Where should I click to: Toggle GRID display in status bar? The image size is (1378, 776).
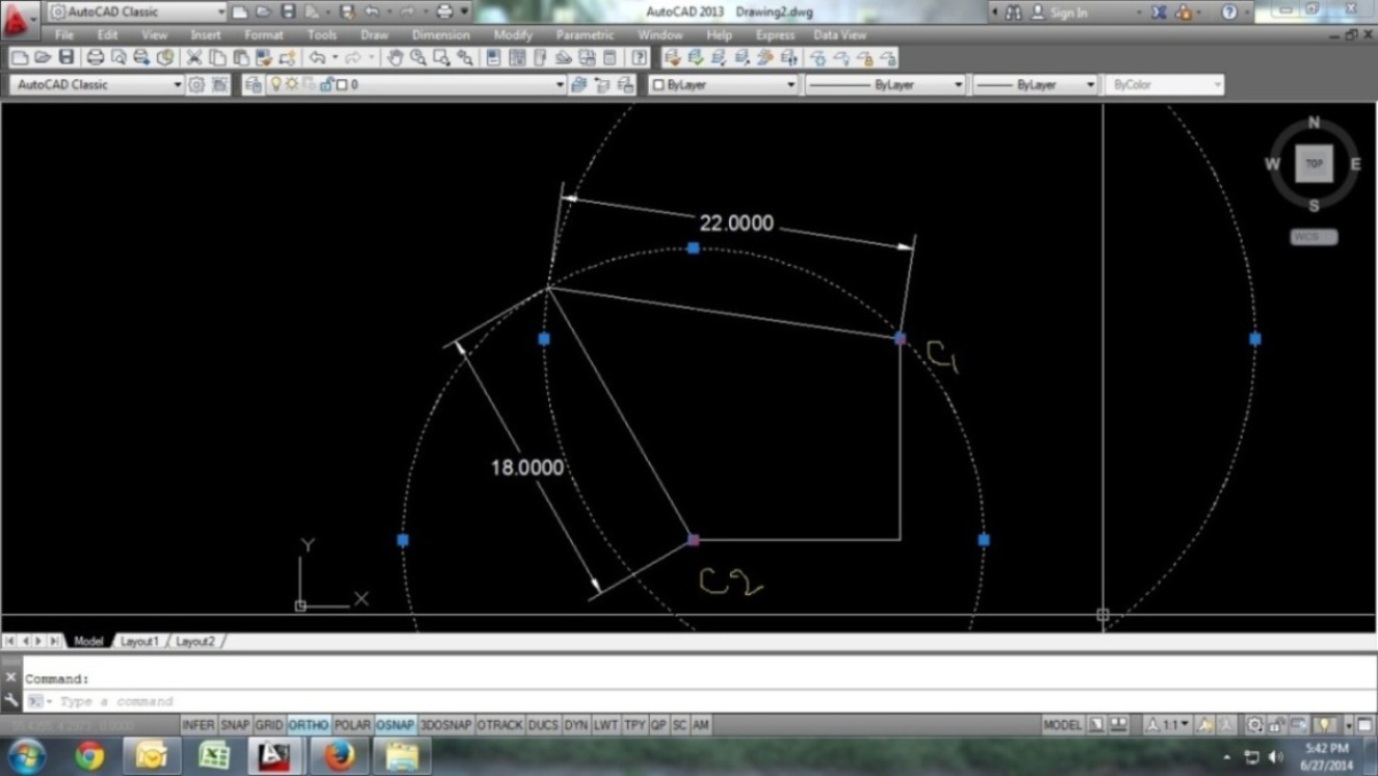[269, 725]
